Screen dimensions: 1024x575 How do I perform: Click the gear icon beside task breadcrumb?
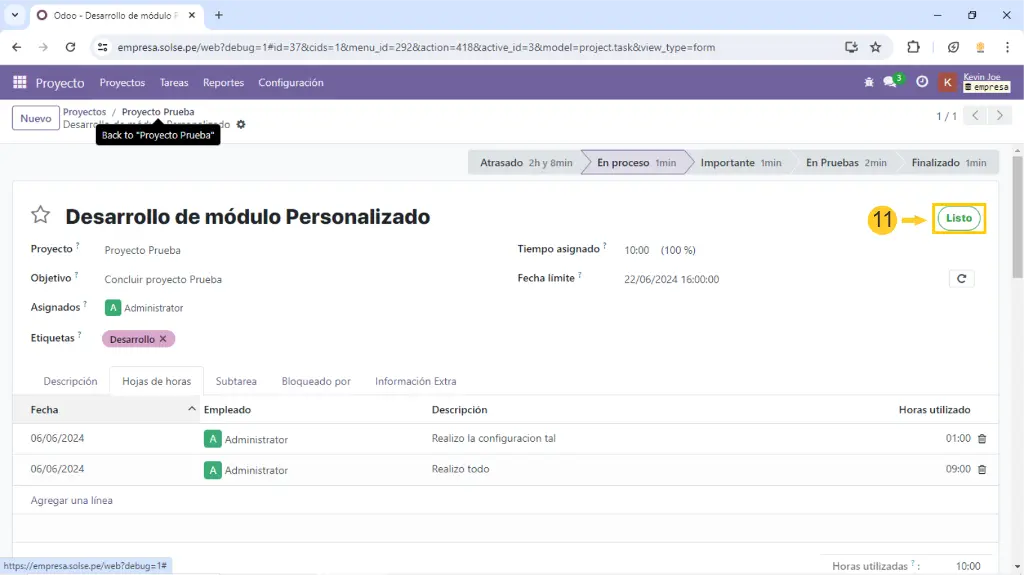point(241,125)
